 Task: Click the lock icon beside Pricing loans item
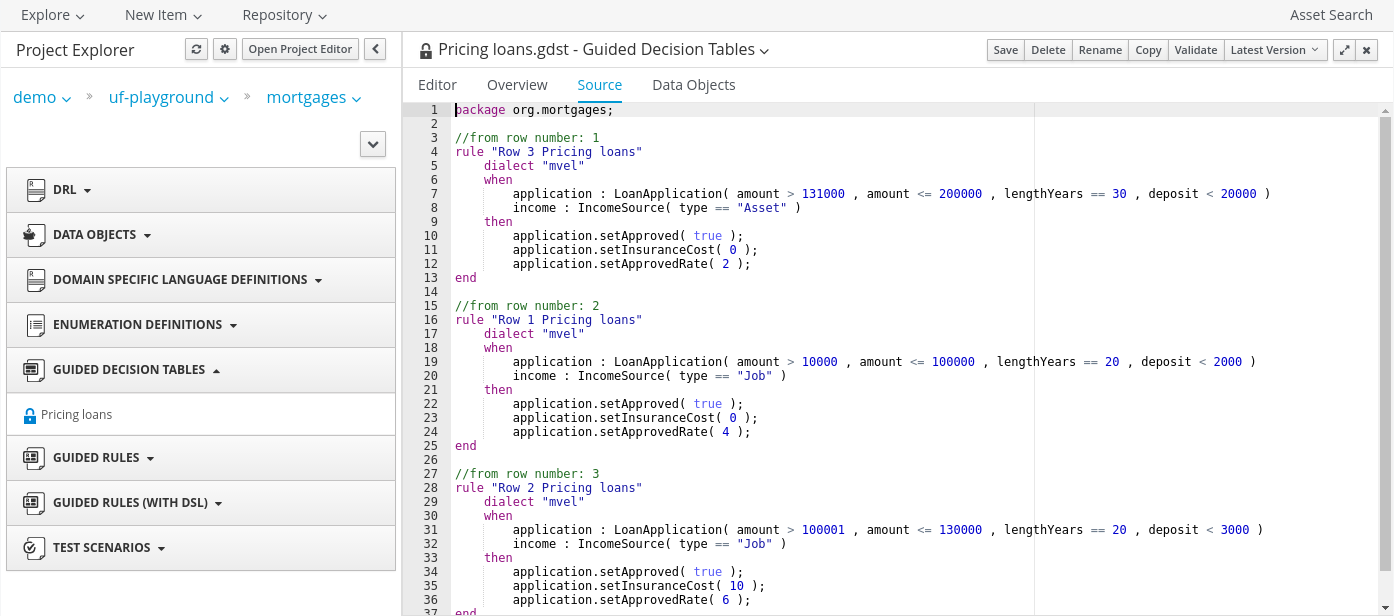point(30,415)
